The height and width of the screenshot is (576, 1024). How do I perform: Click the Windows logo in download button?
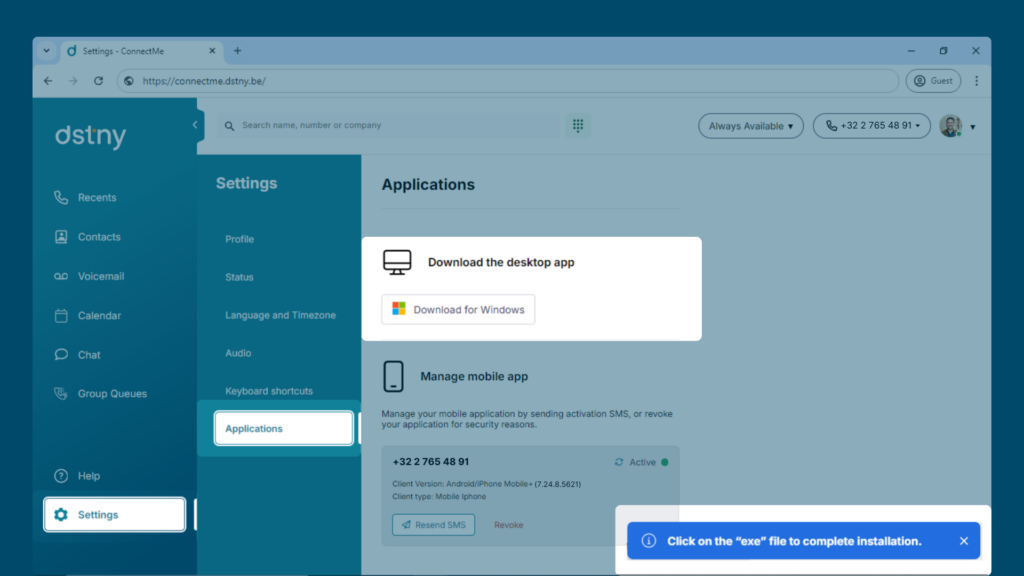tap(398, 309)
